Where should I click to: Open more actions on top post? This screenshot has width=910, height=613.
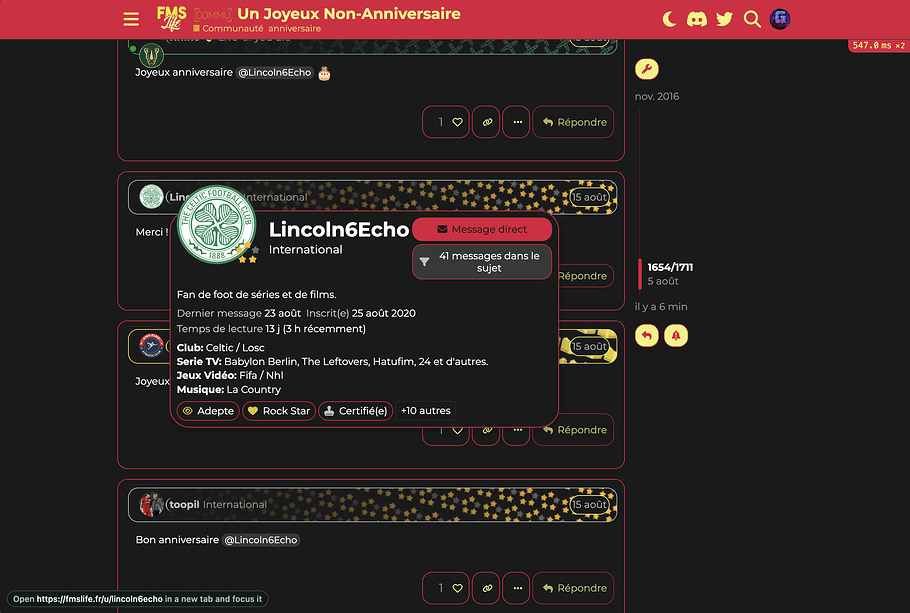tap(517, 122)
